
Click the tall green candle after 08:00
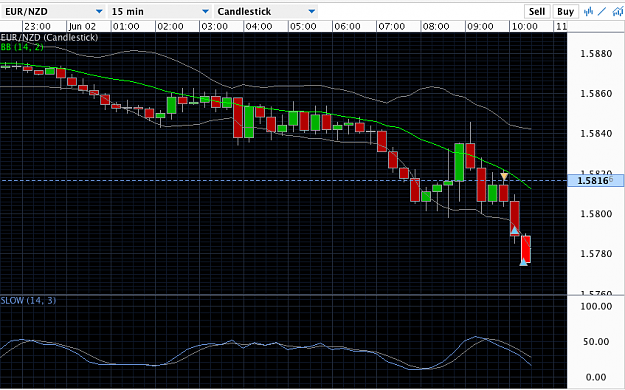point(459,162)
